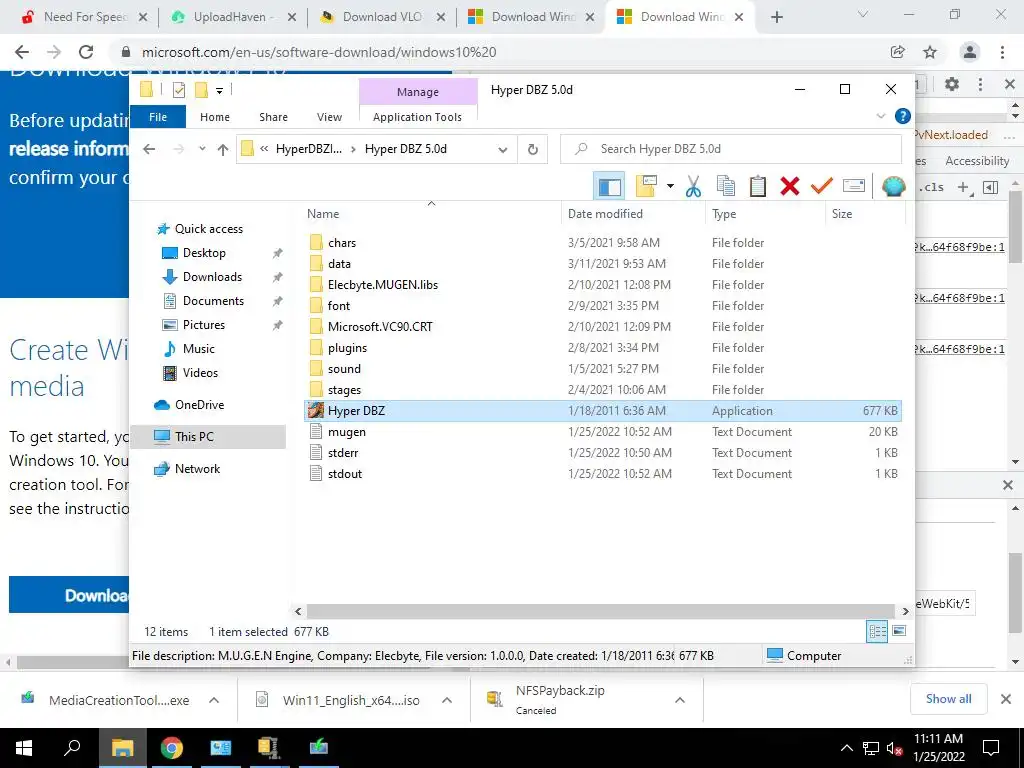Paste using the clipboard toolbar icon
1024x768 pixels.
tap(758, 187)
